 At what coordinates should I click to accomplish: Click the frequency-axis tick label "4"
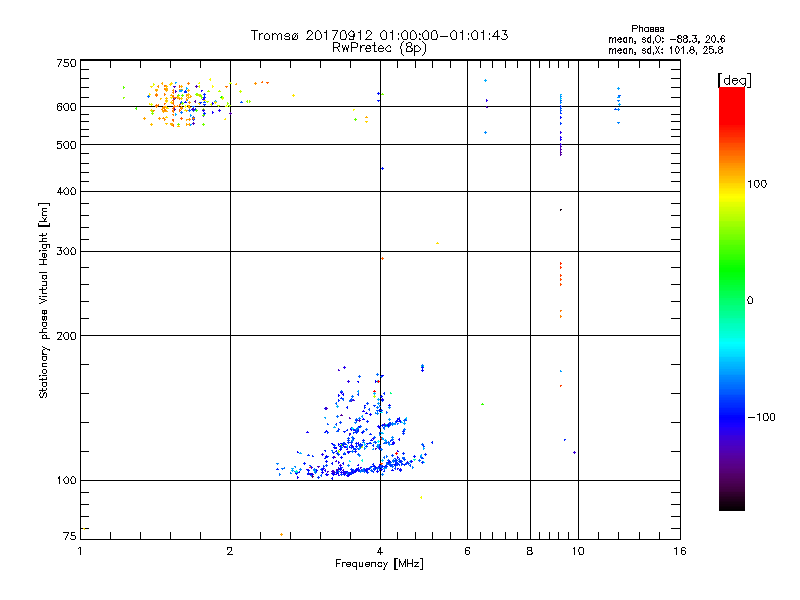click(380, 551)
